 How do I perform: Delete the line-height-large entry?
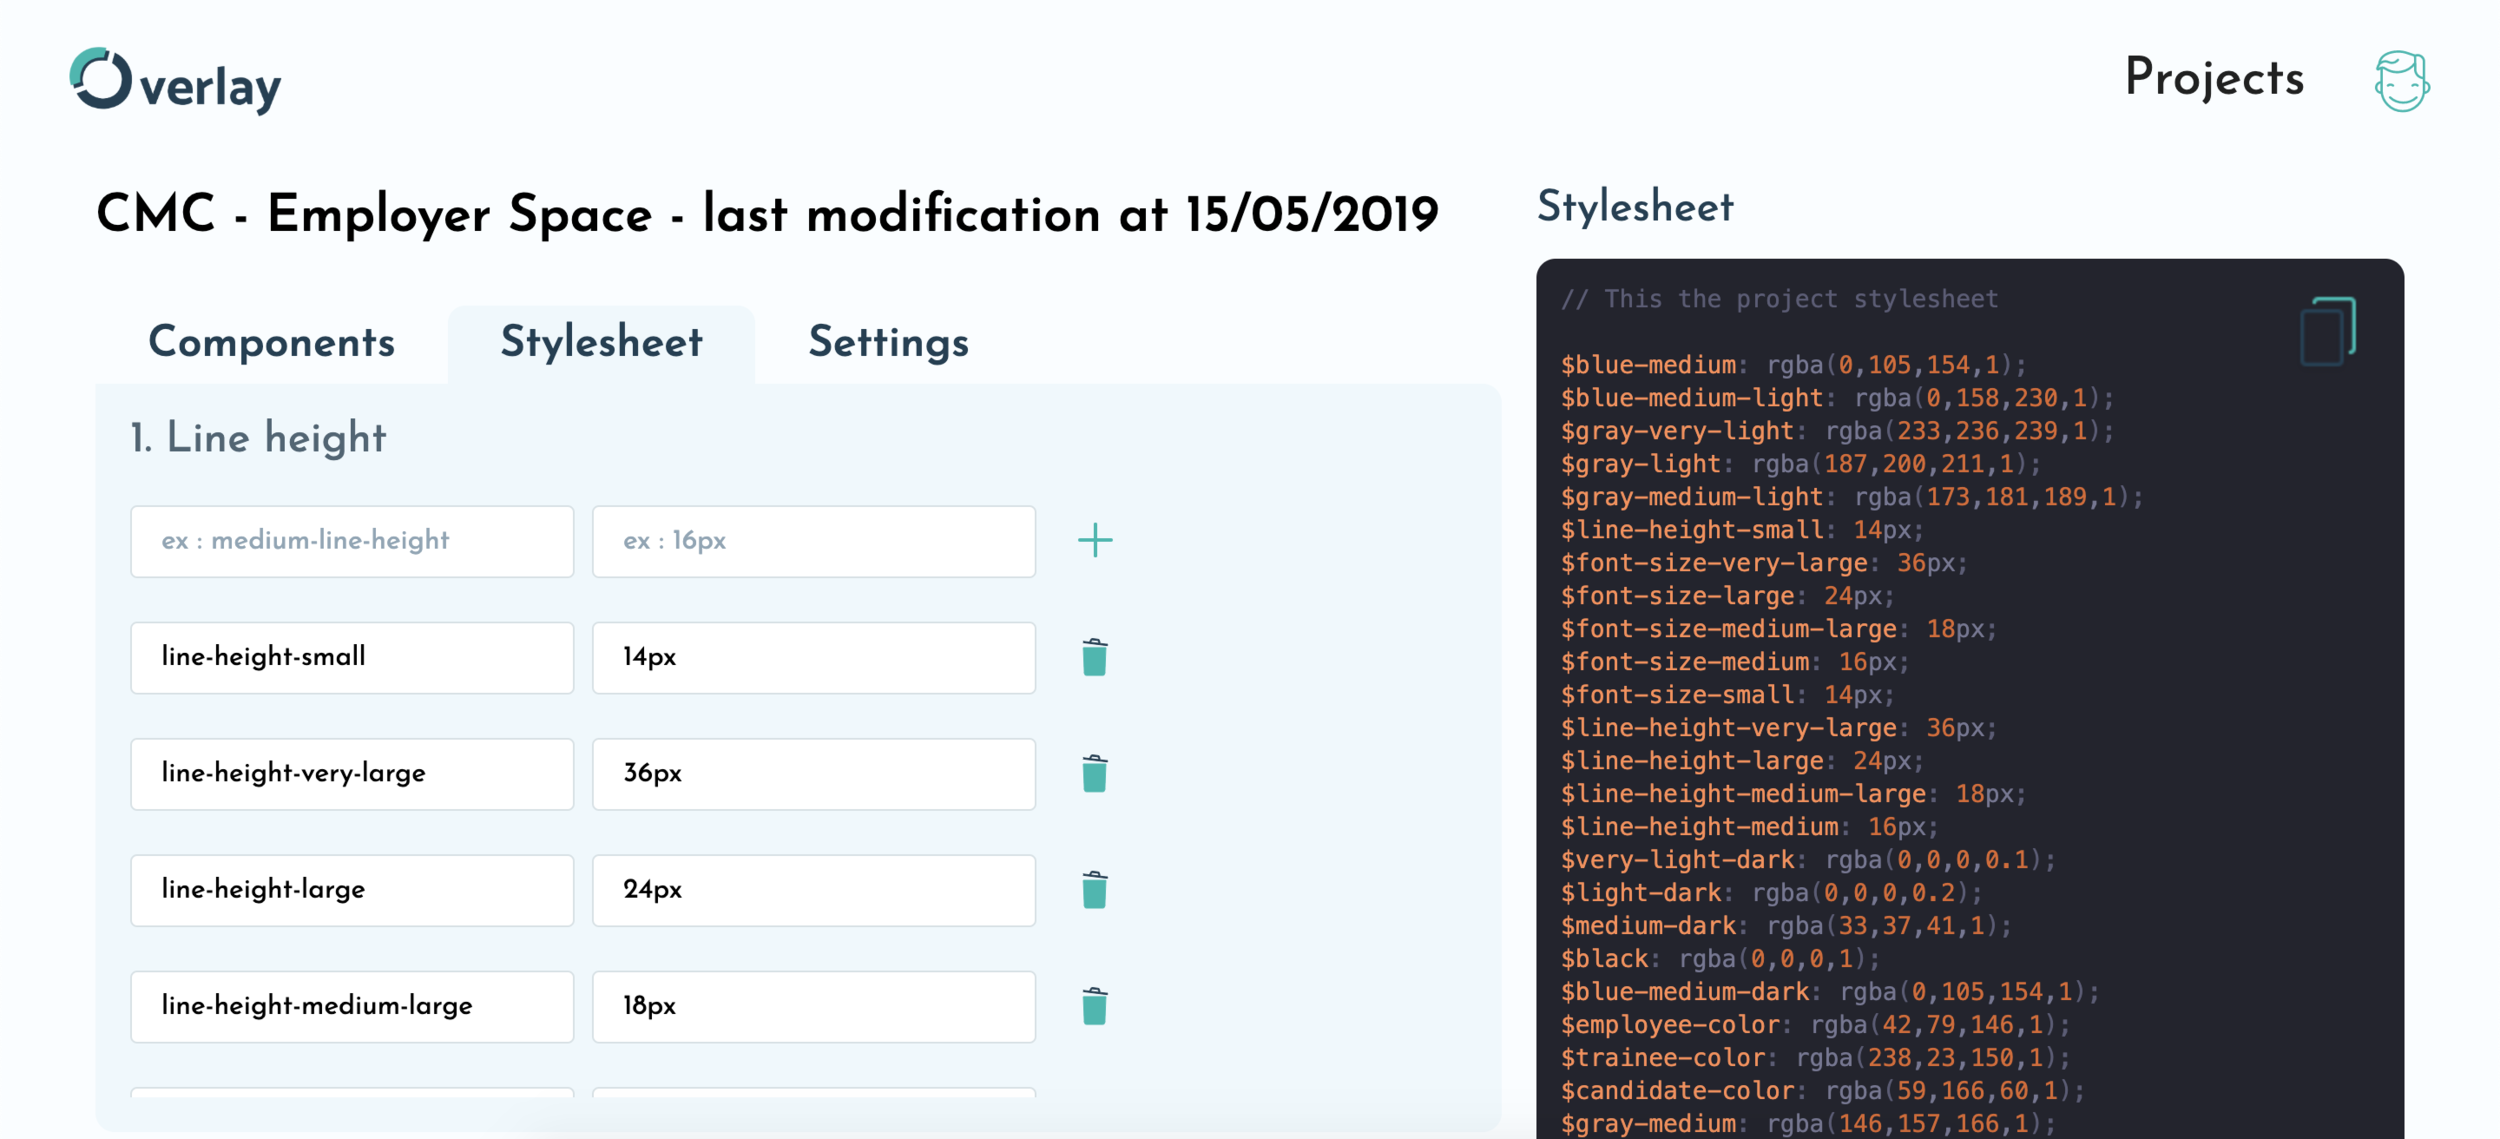(1094, 890)
